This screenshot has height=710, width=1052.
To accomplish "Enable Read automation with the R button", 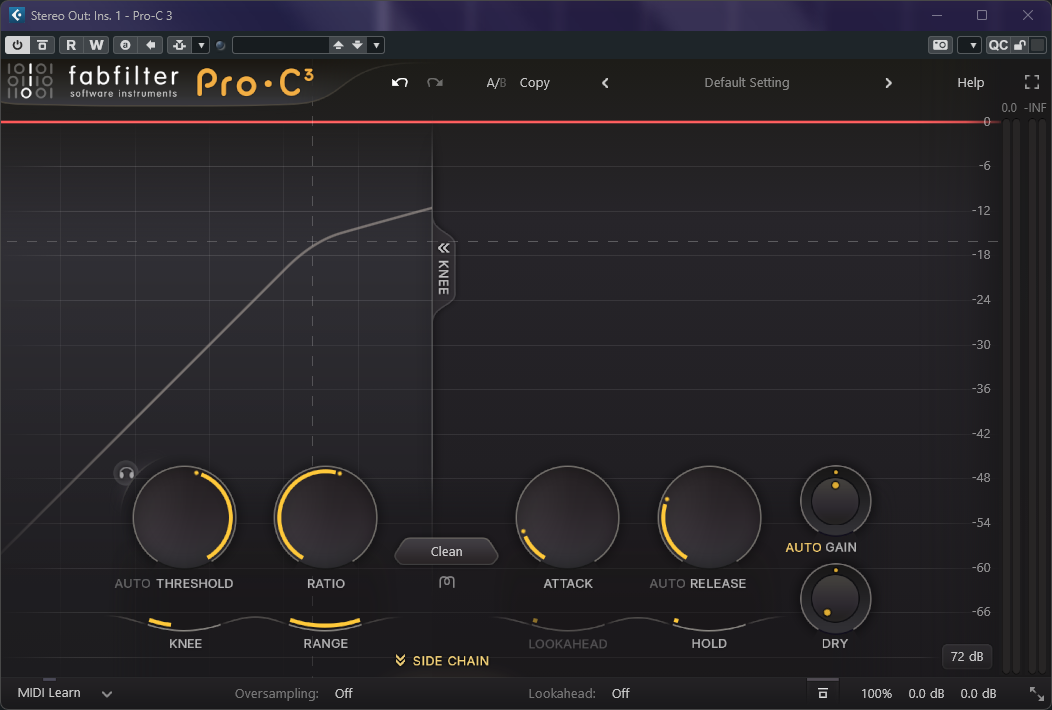I will (x=70, y=45).
